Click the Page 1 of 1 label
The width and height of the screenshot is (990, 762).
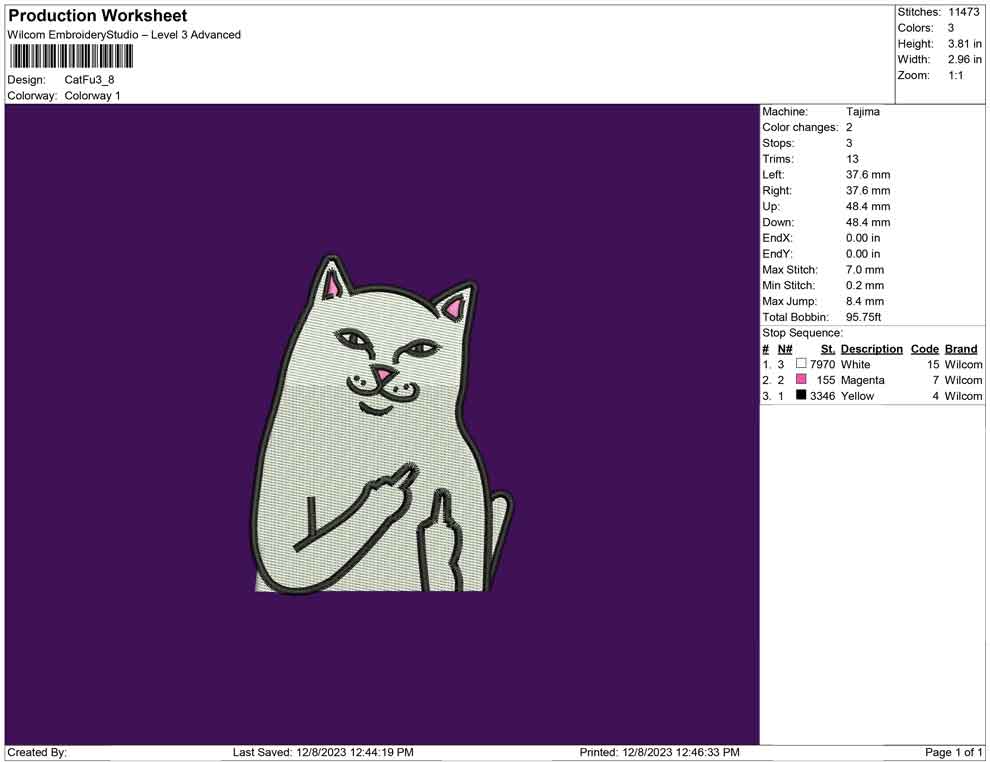pyautogui.click(x=951, y=752)
